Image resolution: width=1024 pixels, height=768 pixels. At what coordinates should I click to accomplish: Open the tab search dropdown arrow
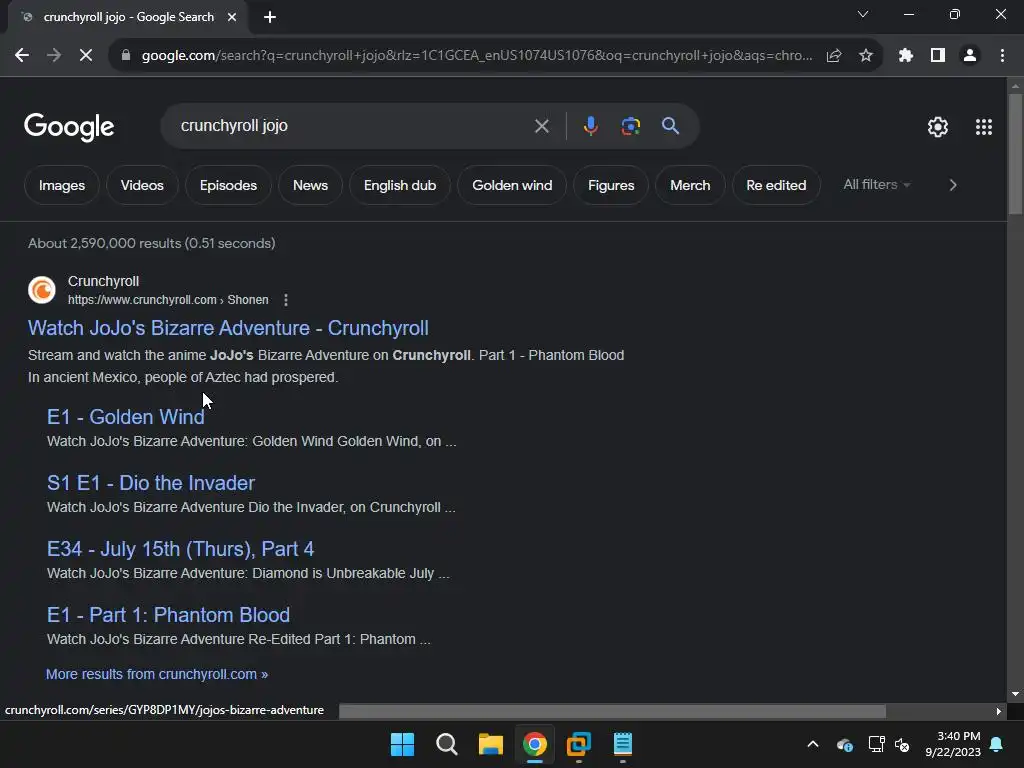click(863, 14)
